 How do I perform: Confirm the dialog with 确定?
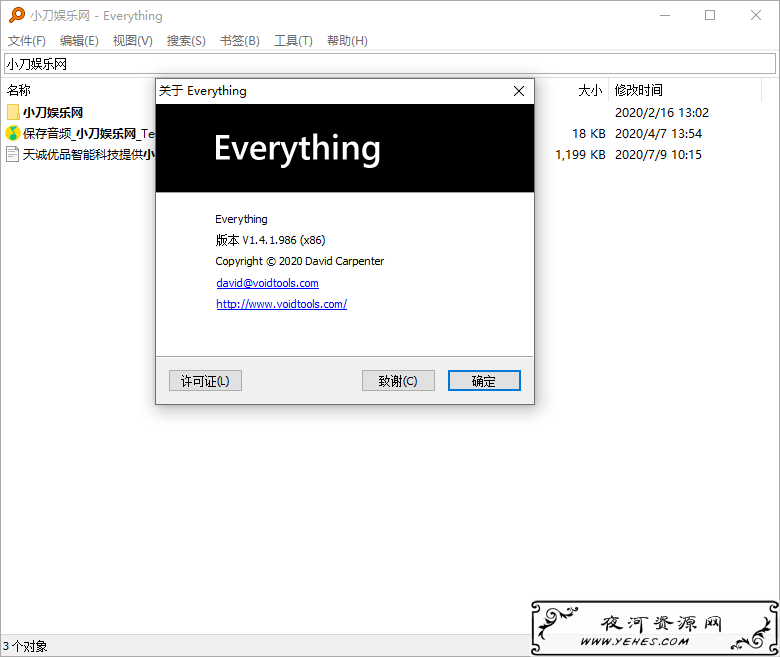(484, 381)
